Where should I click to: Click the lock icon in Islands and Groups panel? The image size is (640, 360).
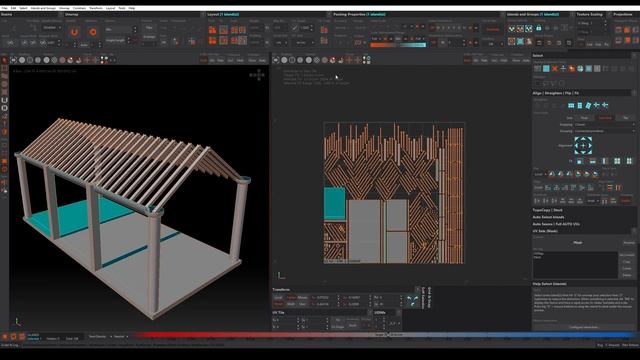click(538, 29)
